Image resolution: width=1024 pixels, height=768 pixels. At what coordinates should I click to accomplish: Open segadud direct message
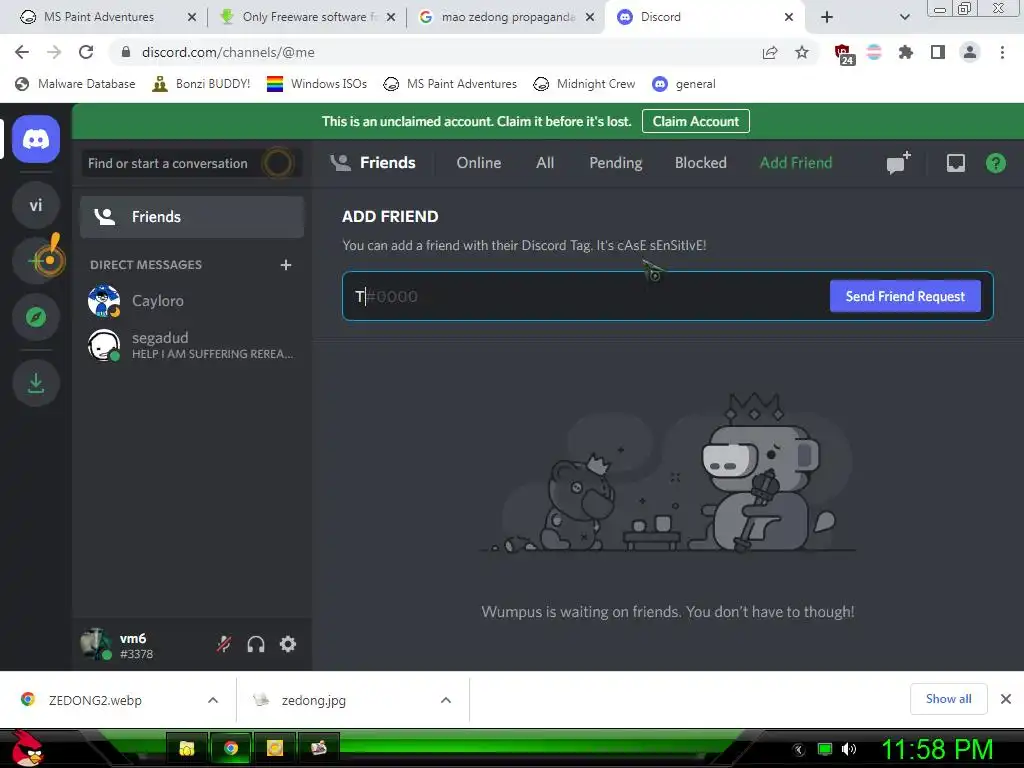click(191, 345)
